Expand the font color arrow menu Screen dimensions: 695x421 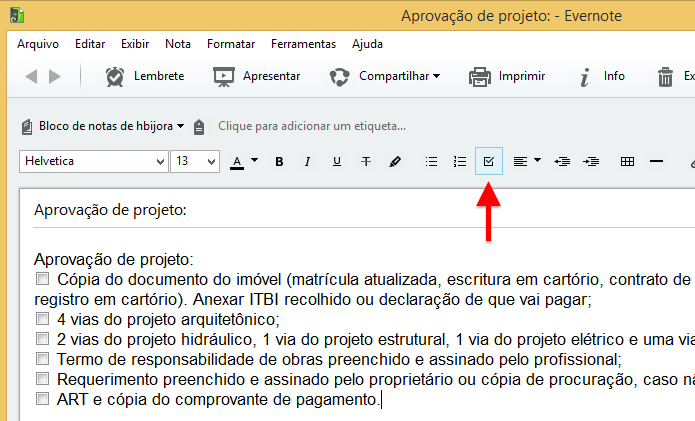(x=254, y=160)
